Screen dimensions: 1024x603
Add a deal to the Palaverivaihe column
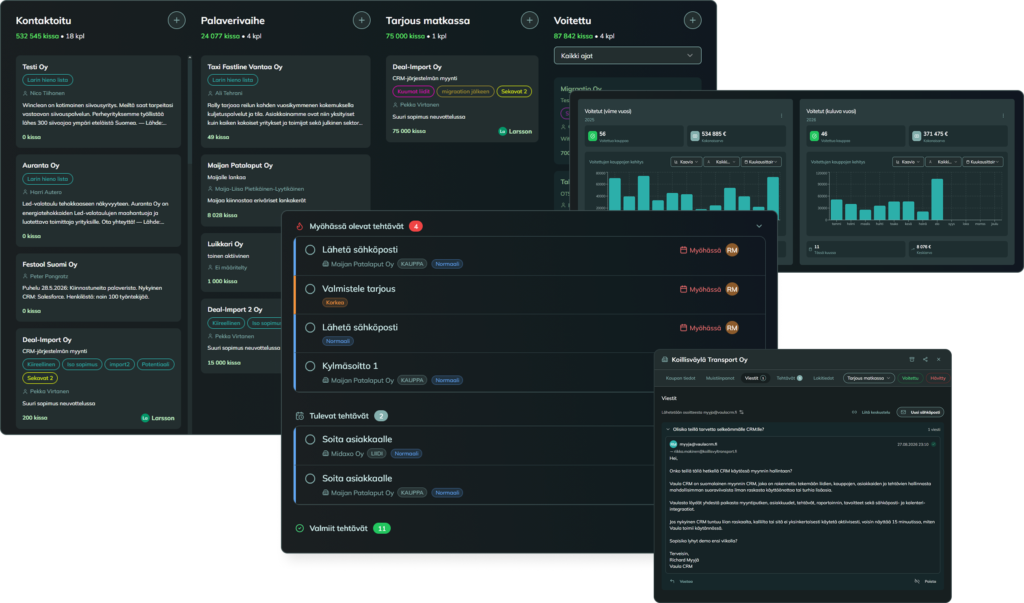click(x=361, y=20)
